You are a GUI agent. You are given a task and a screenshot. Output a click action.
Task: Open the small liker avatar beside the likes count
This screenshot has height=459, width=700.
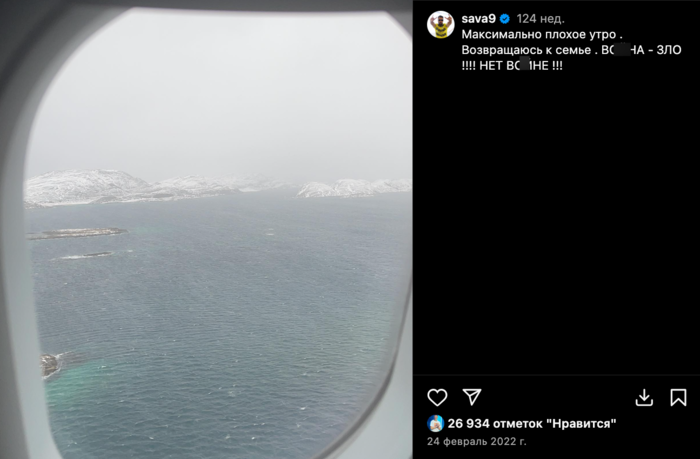(x=435, y=423)
